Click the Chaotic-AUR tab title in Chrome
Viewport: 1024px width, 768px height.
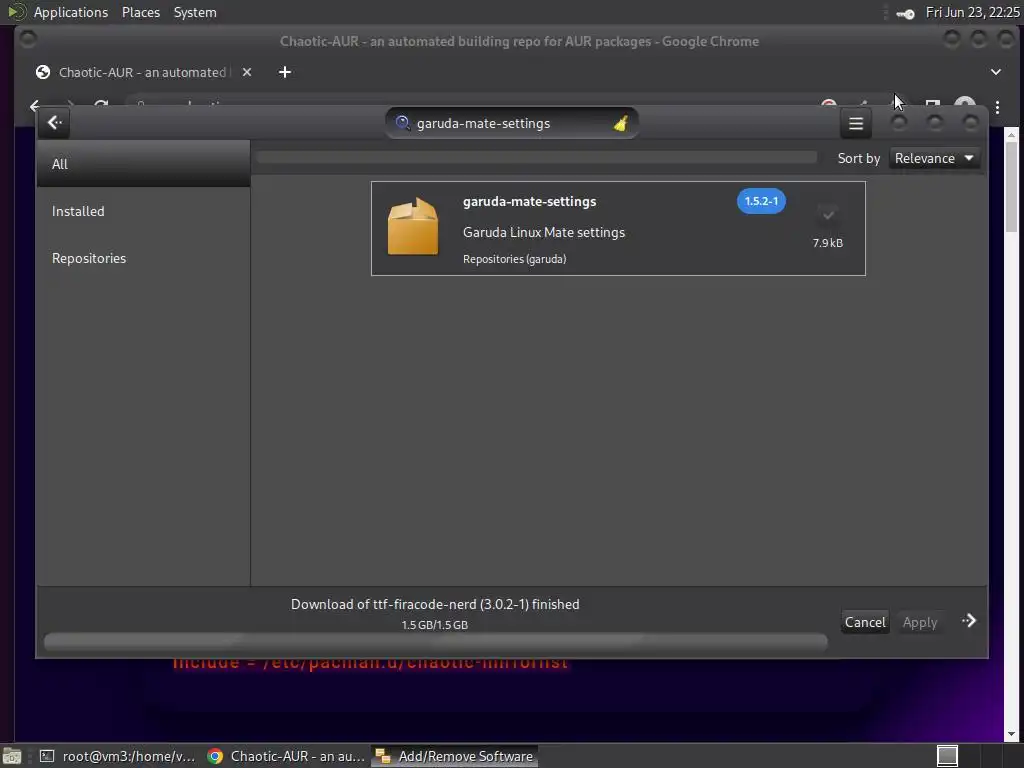[x=142, y=72]
